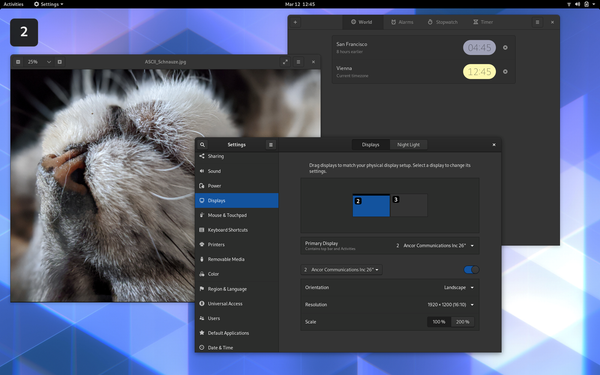Open the 25% zoom dropdown in image viewer
The height and width of the screenshot is (375, 600).
39,62
